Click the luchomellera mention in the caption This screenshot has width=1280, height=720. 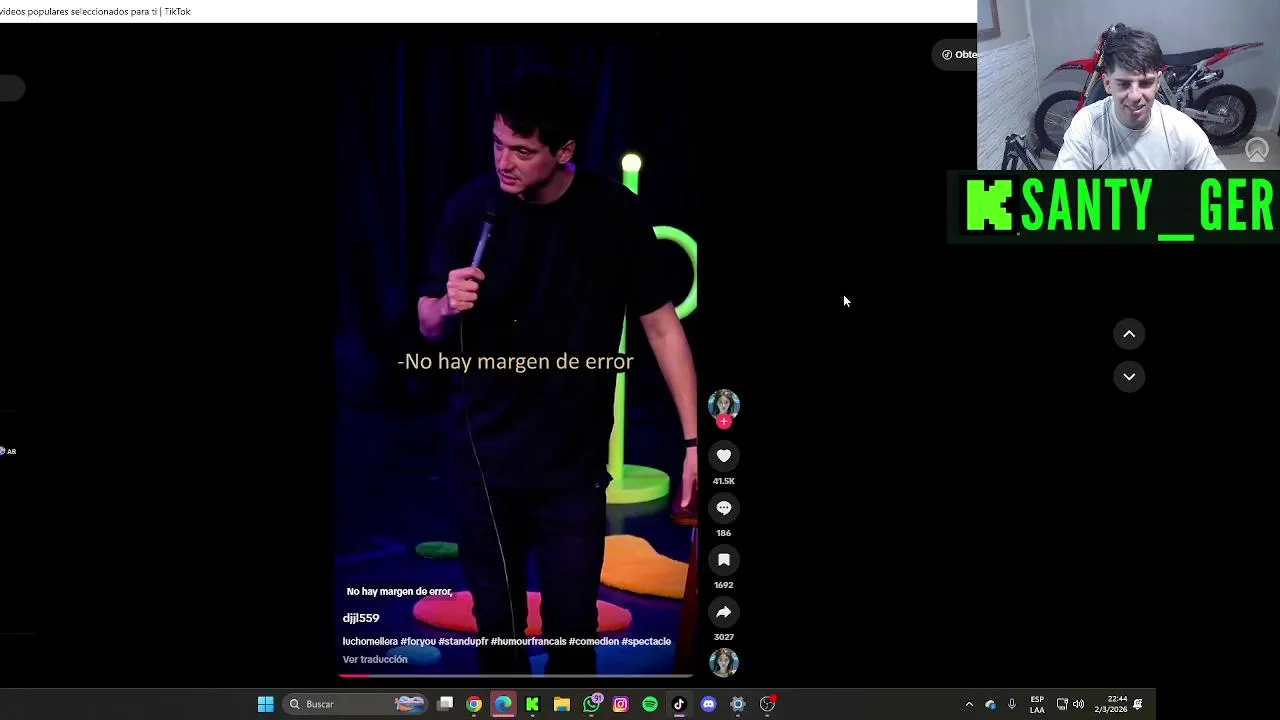coord(370,642)
